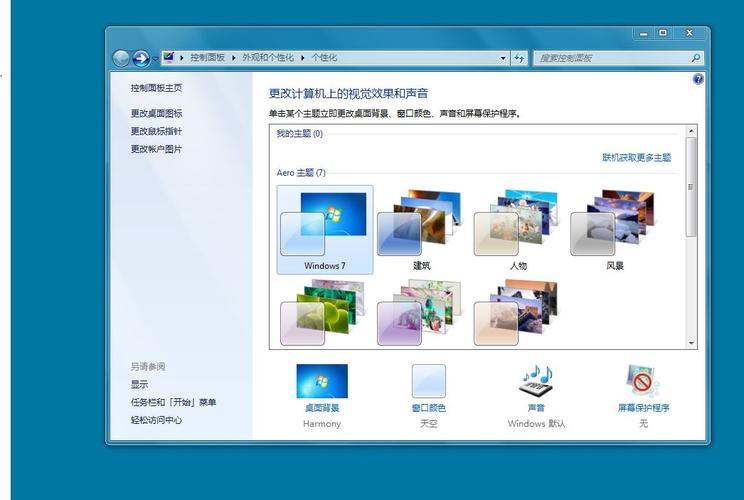Close the personalization window
744x500 pixels.
[689, 33]
